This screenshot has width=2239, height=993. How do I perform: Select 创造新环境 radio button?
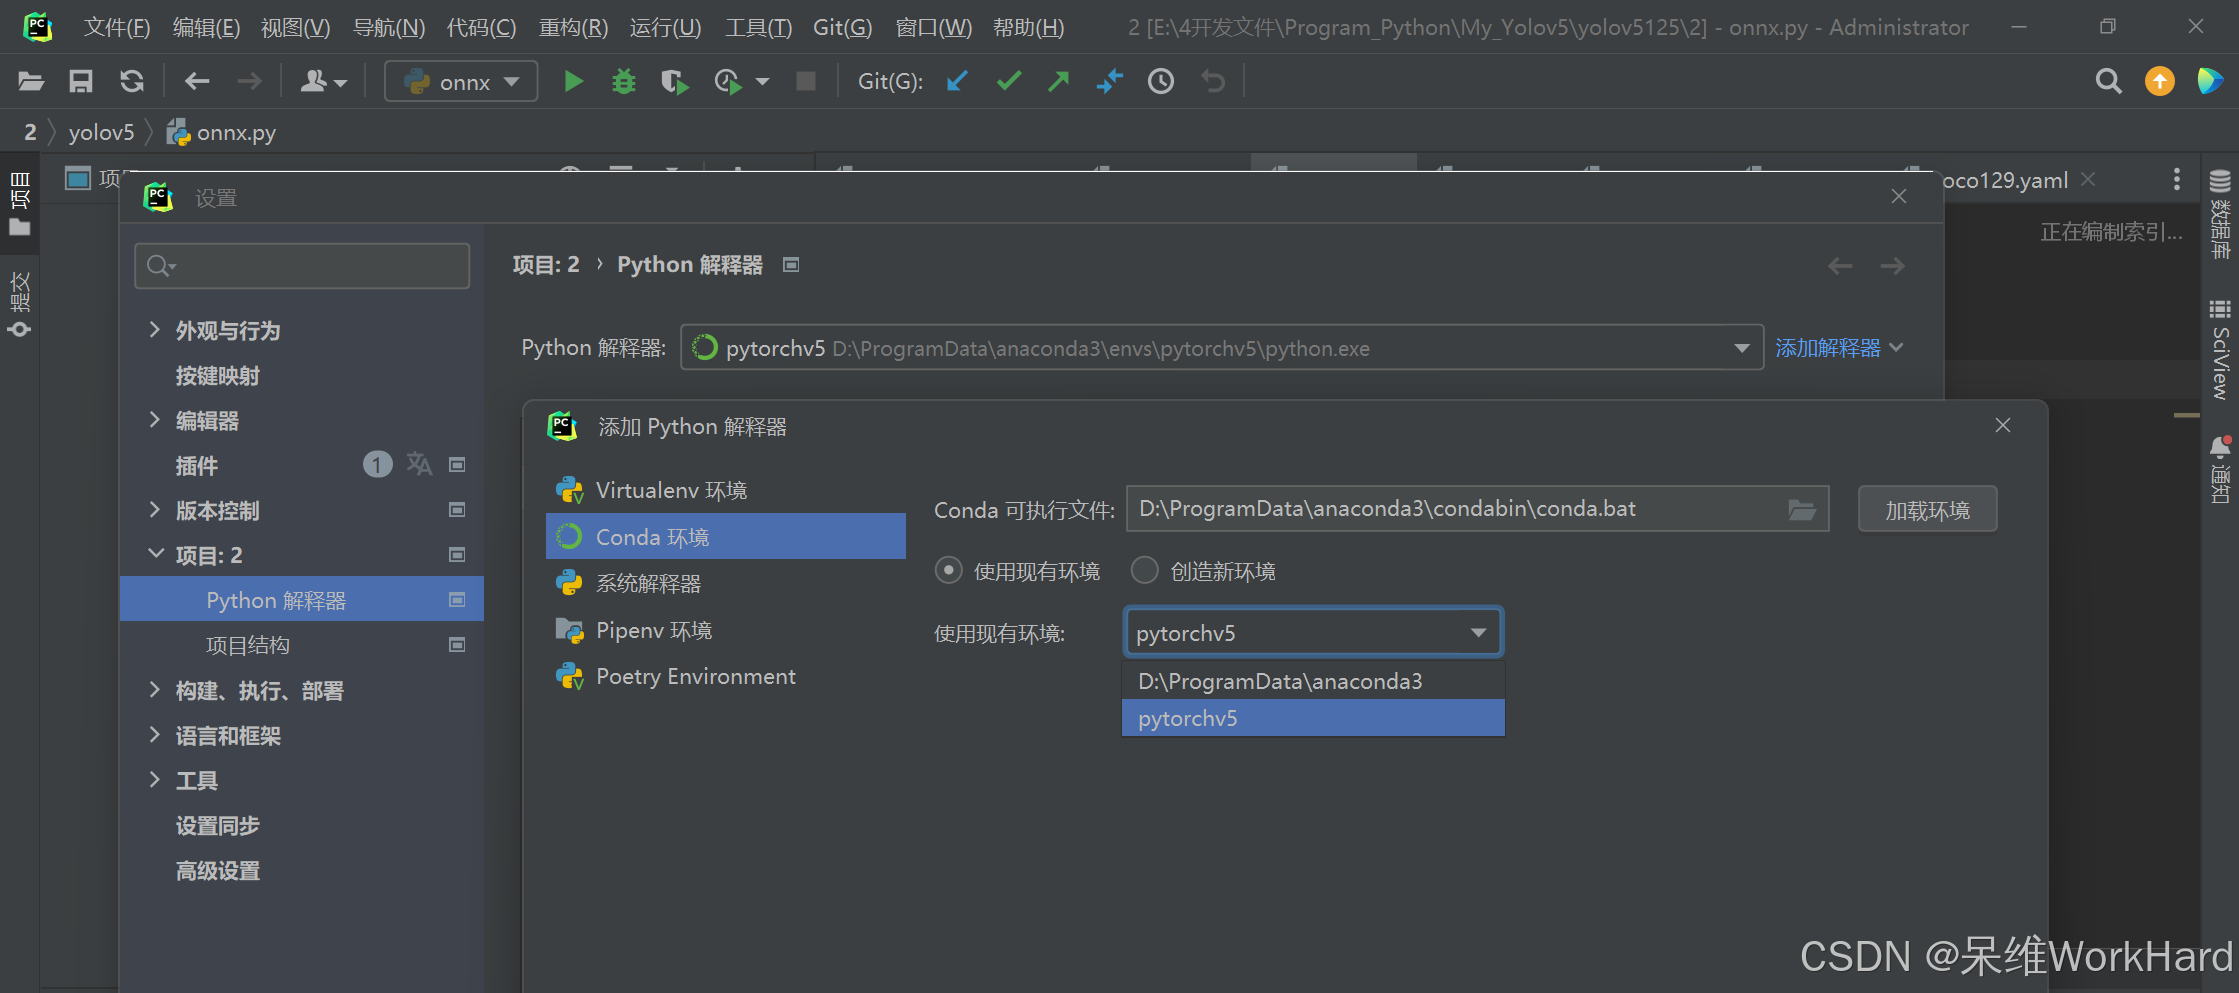tap(1144, 571)
